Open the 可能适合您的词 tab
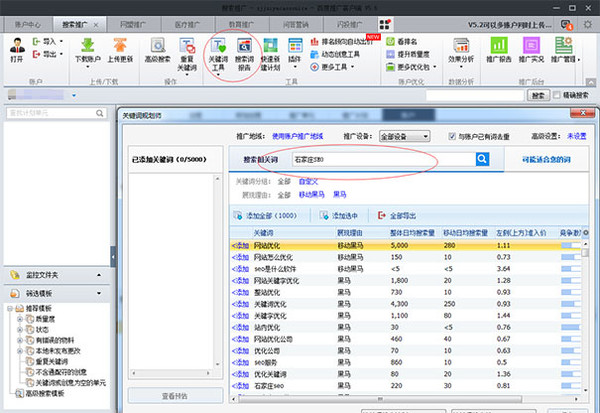600x413 pixels. pyautogui.click(x=546, y=159)
